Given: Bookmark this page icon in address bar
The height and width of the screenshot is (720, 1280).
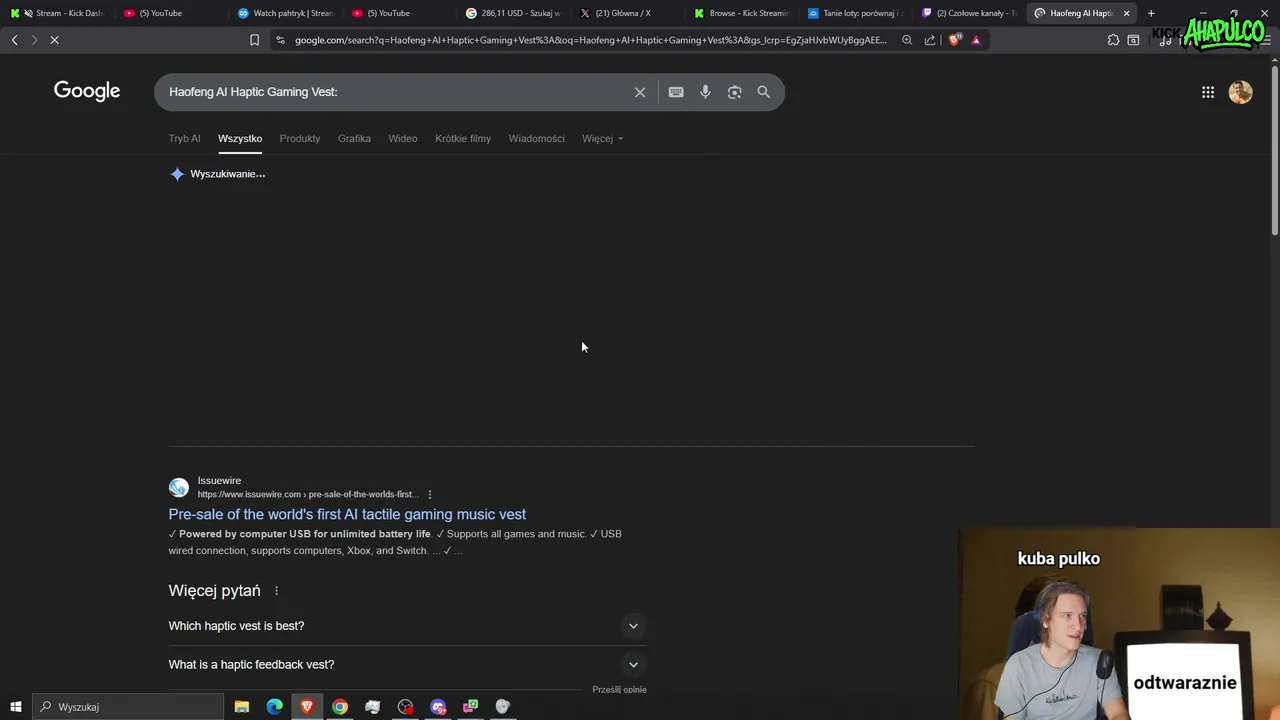Looking at the screenshot, I should click(x=254, y=40).
